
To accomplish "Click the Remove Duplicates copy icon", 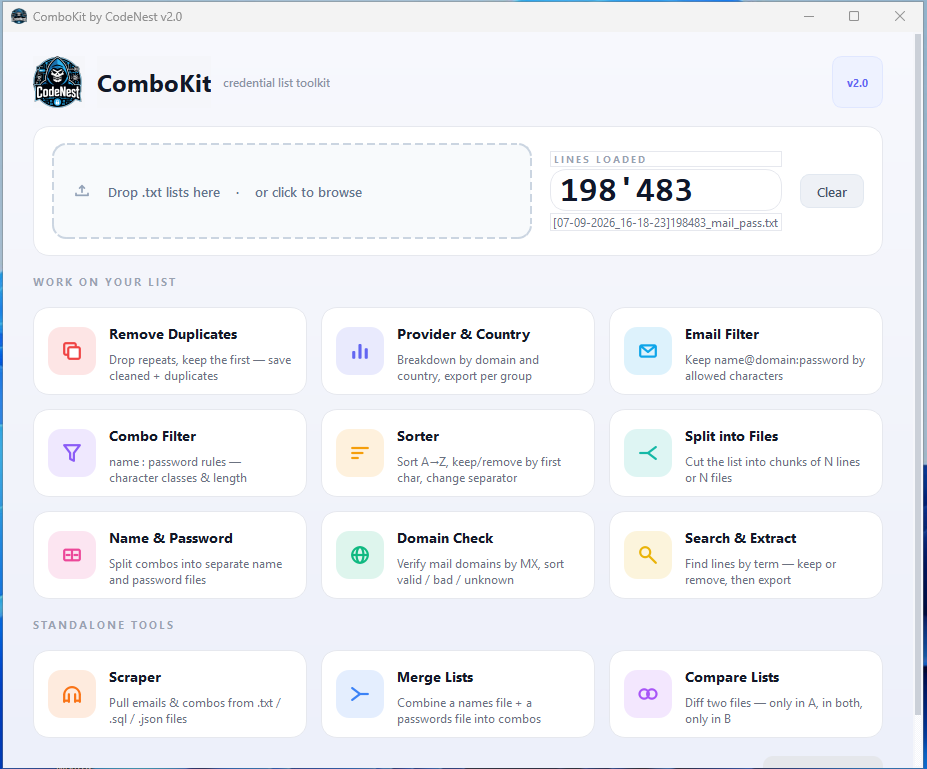I will coord(72,351).
